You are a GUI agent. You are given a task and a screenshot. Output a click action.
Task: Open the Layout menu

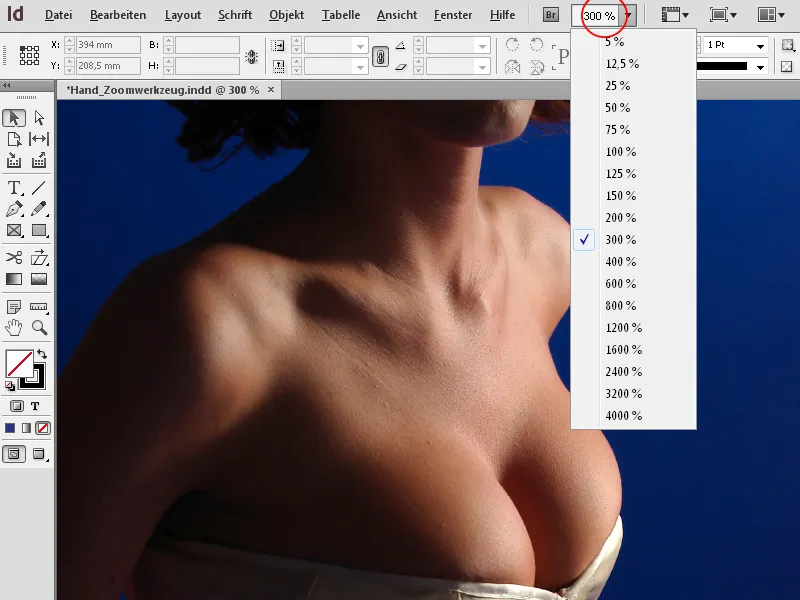point(183,15)
